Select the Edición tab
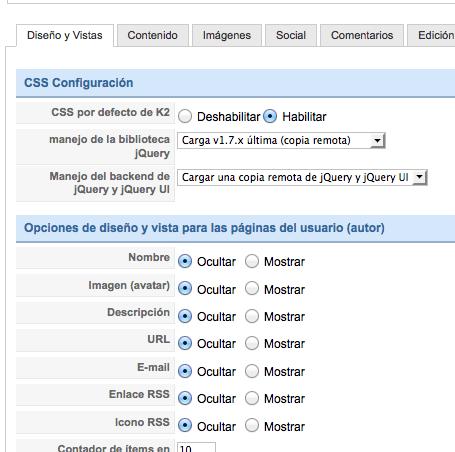Viewport: 455px width, 452px height. (x=431, y=35)
